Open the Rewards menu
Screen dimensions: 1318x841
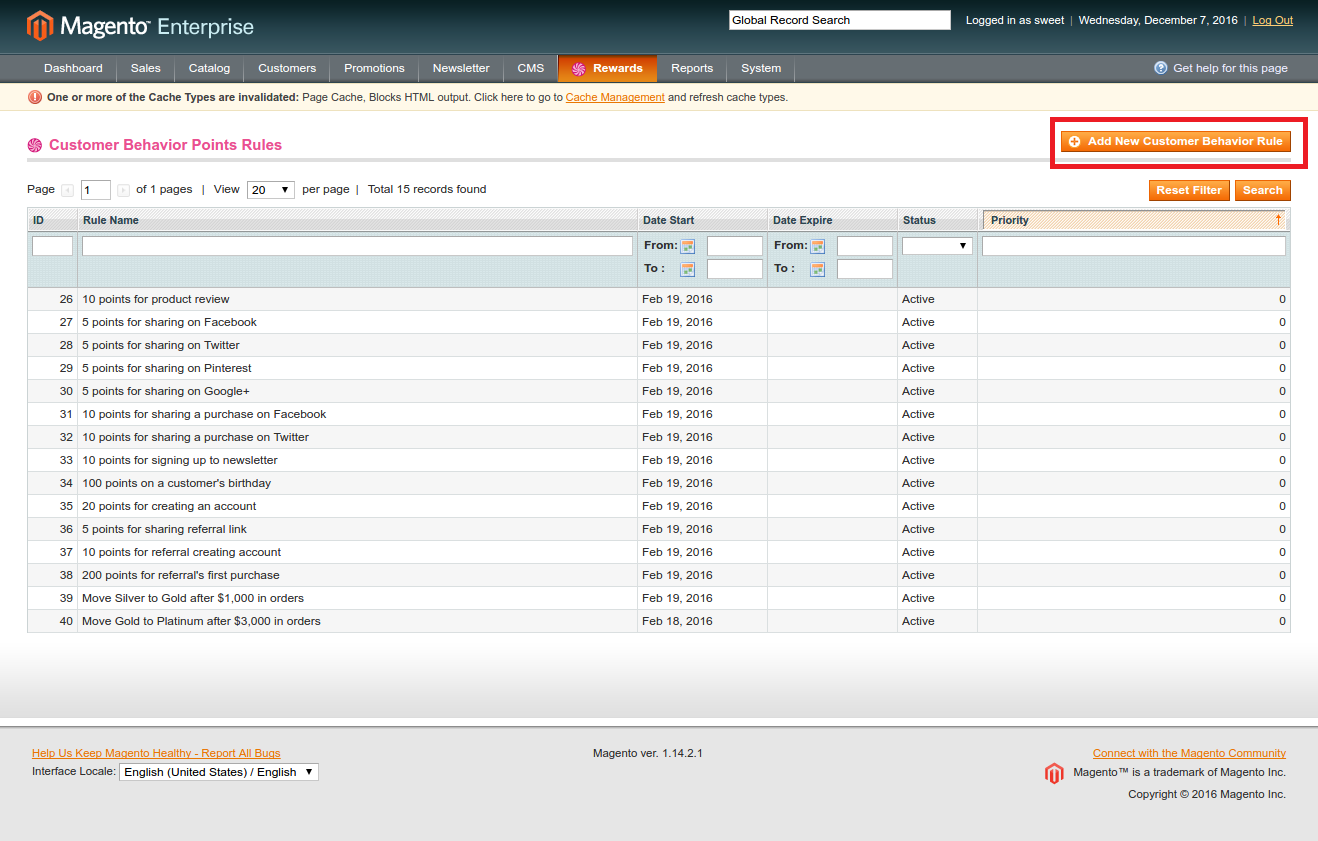click(x=607, y=68)
